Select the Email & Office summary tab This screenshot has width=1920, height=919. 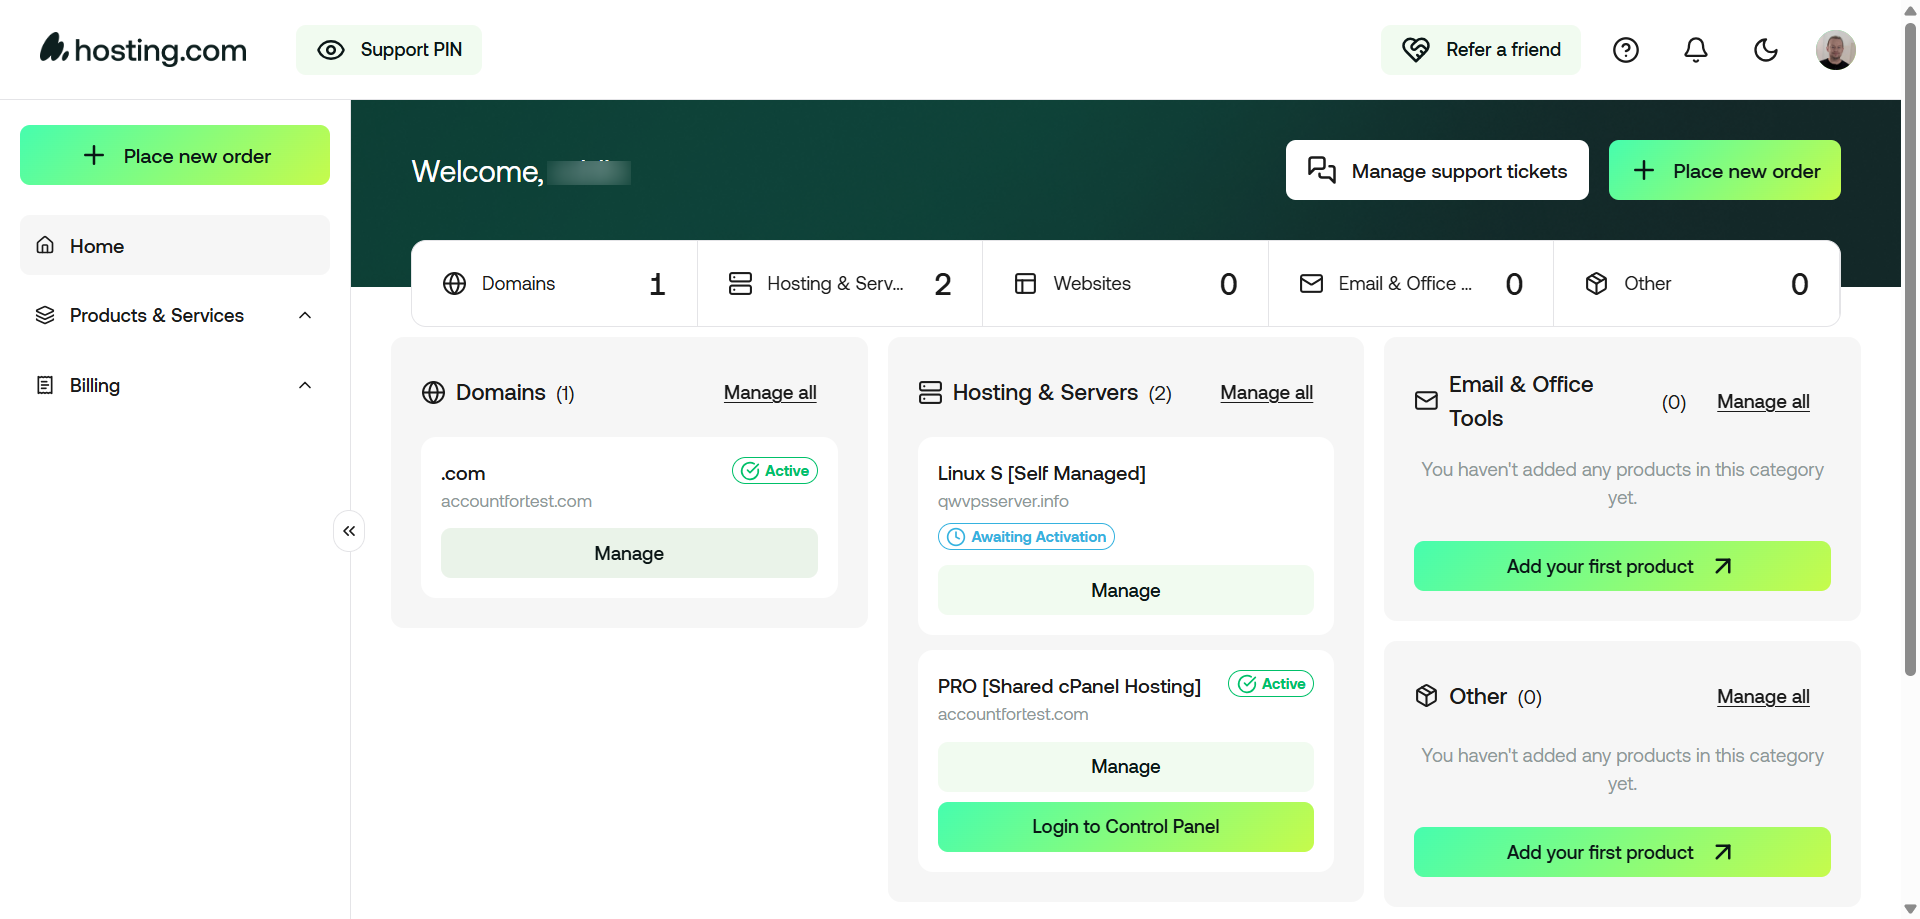point(1411,284)
